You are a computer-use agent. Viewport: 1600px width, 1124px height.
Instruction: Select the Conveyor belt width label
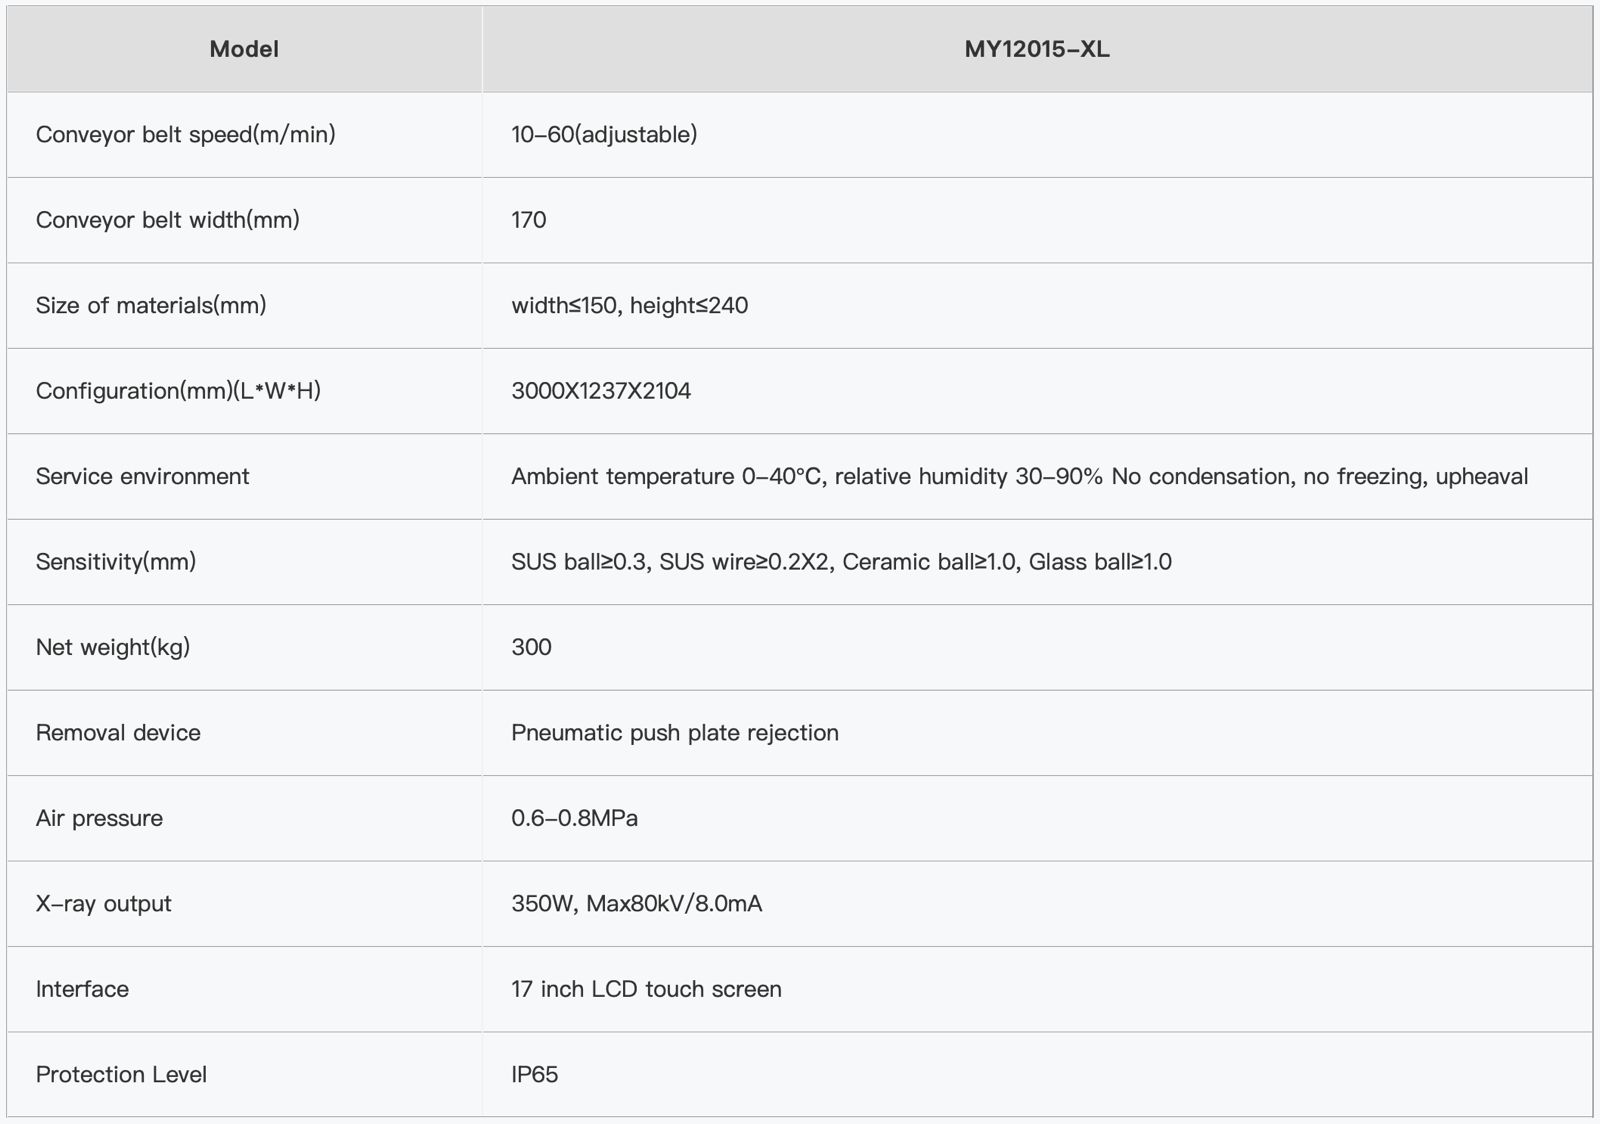click(x=167, y=220)
